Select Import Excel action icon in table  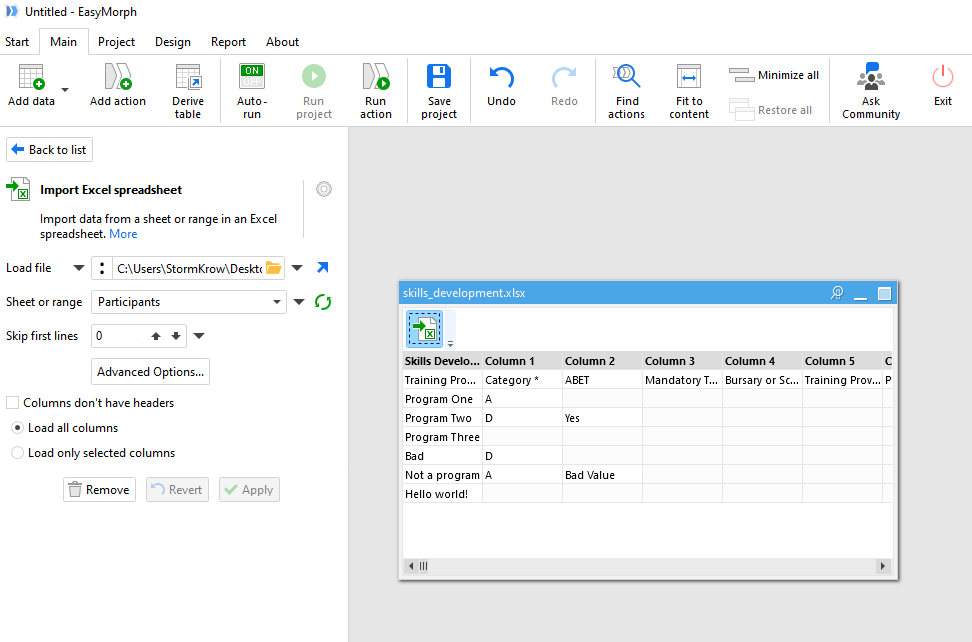425,329
